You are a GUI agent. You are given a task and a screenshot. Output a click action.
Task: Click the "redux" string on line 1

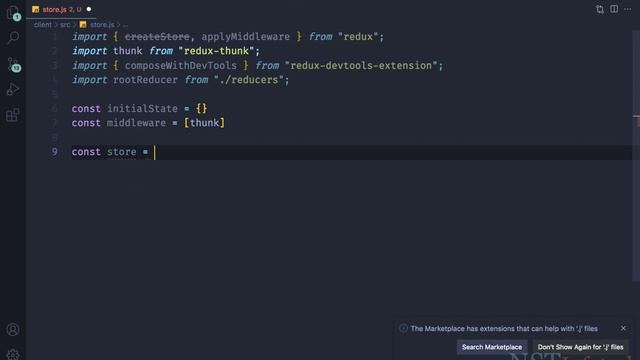pos(358,37)
